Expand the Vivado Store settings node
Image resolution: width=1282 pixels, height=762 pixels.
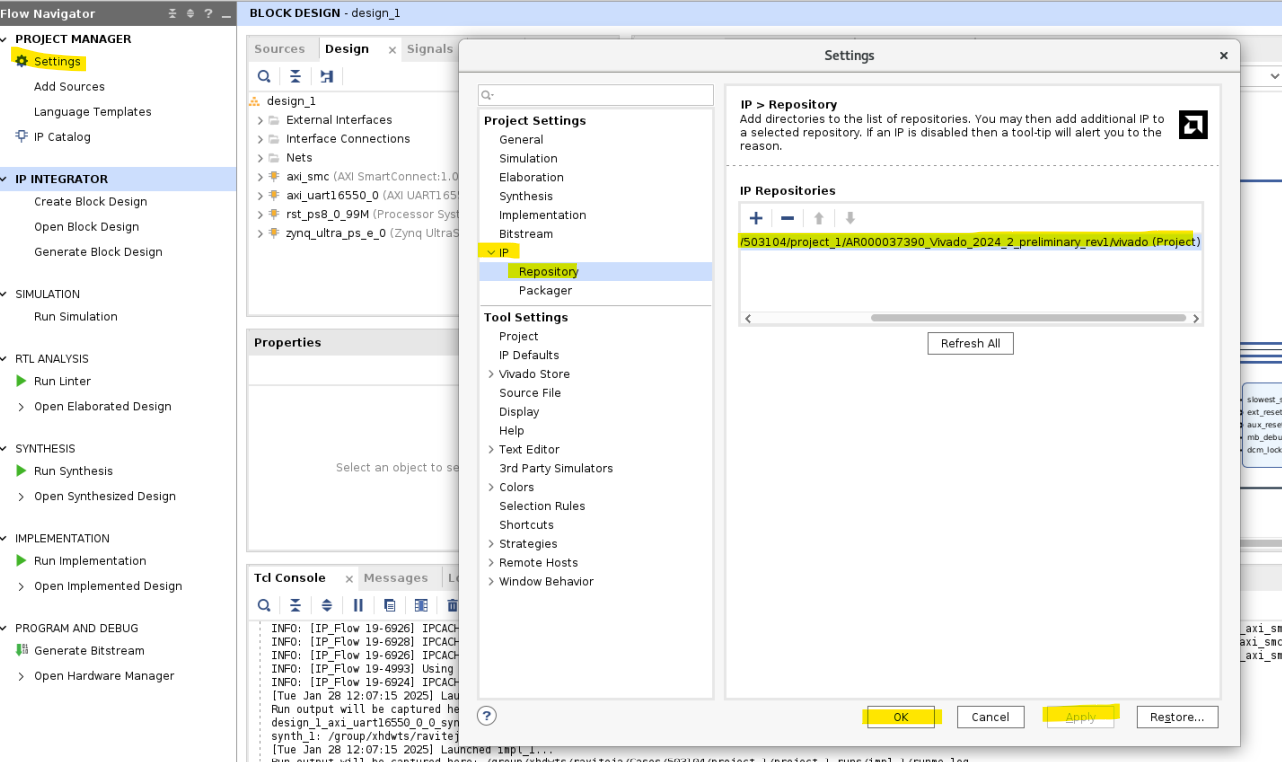[x=491, y=374]
